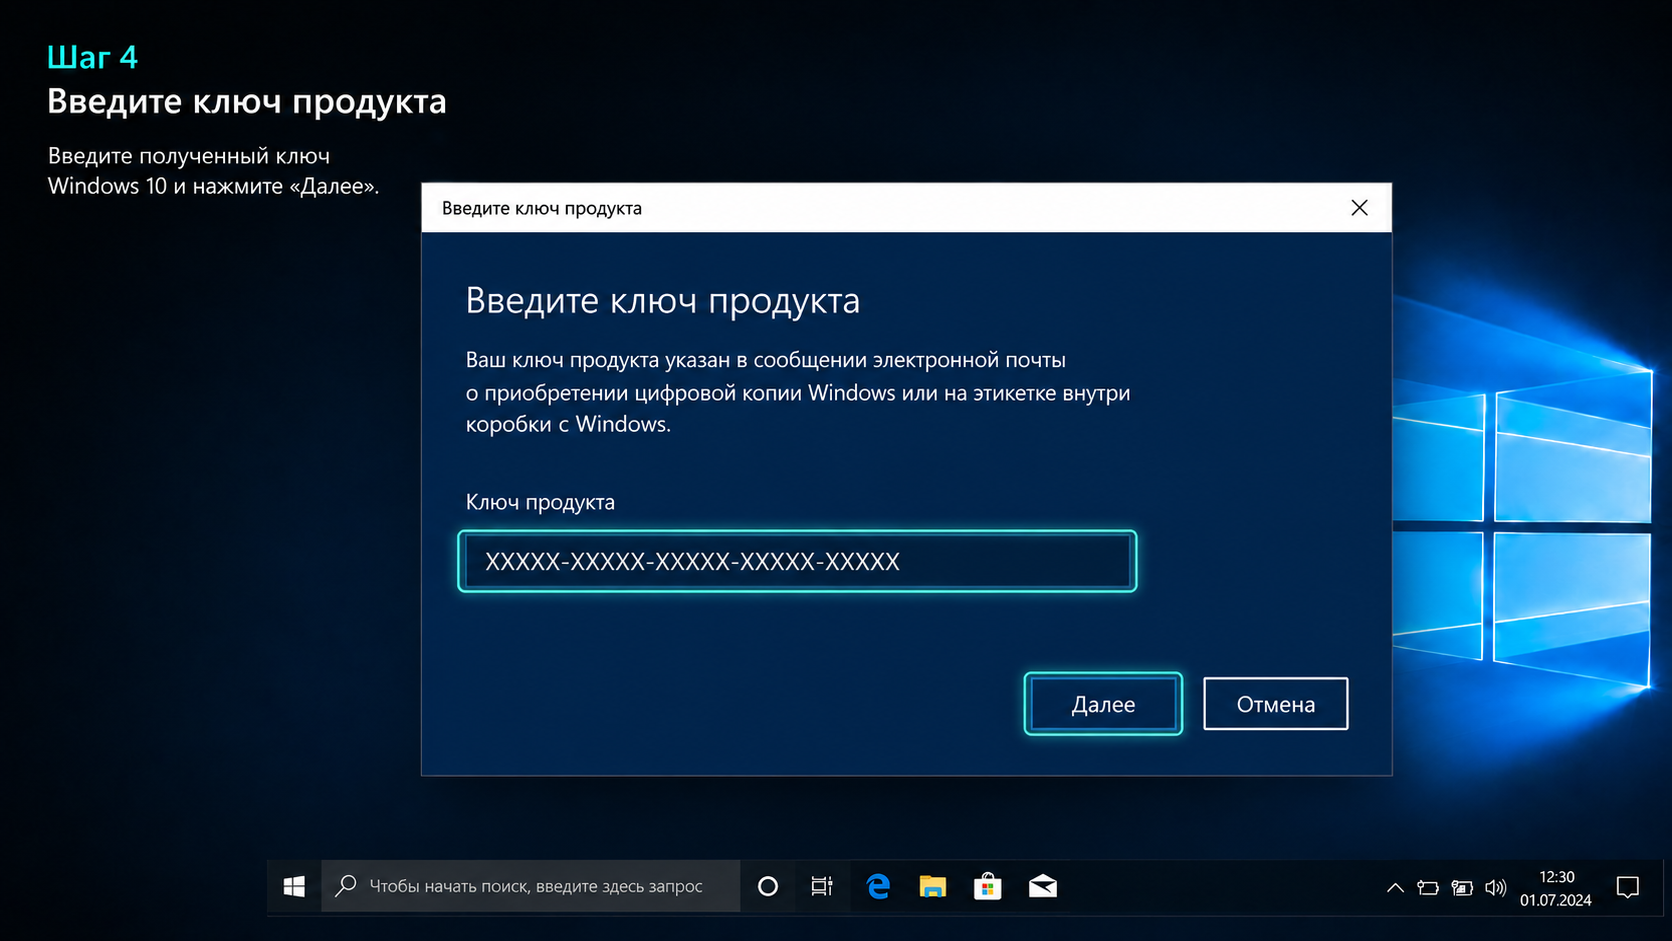The width and height of the screenshot is (1672, 941).
Task: Click the Введите ключ продукта dialog heading
Action: pos(663,301)
